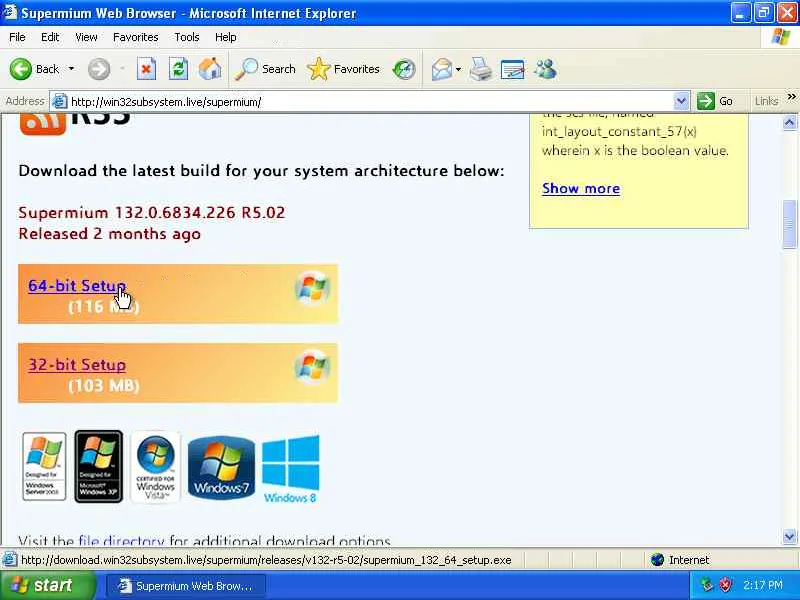Click the 64-bit Setup download link
The image size is (800, 600).
pyautogui.click(x=77, y=286)
